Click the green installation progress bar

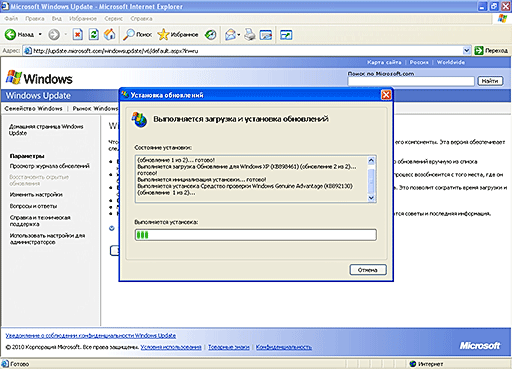tap(256, 235)
